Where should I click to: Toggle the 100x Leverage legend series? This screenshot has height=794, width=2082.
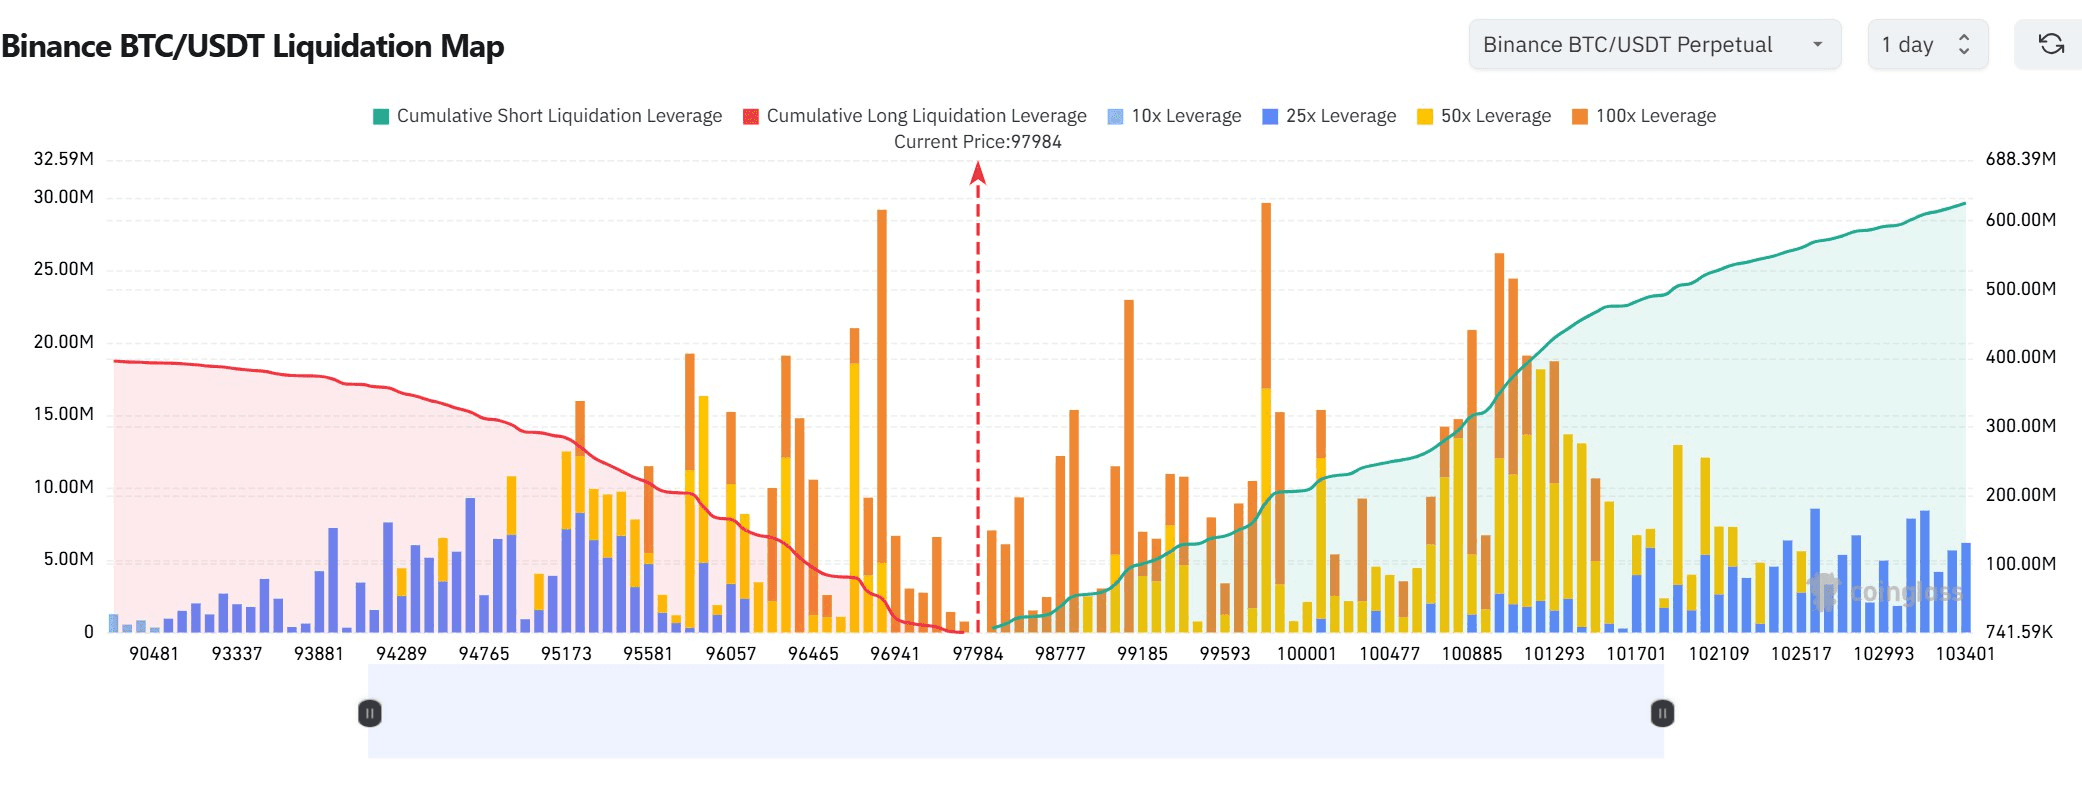click(x=1644, y=116)
